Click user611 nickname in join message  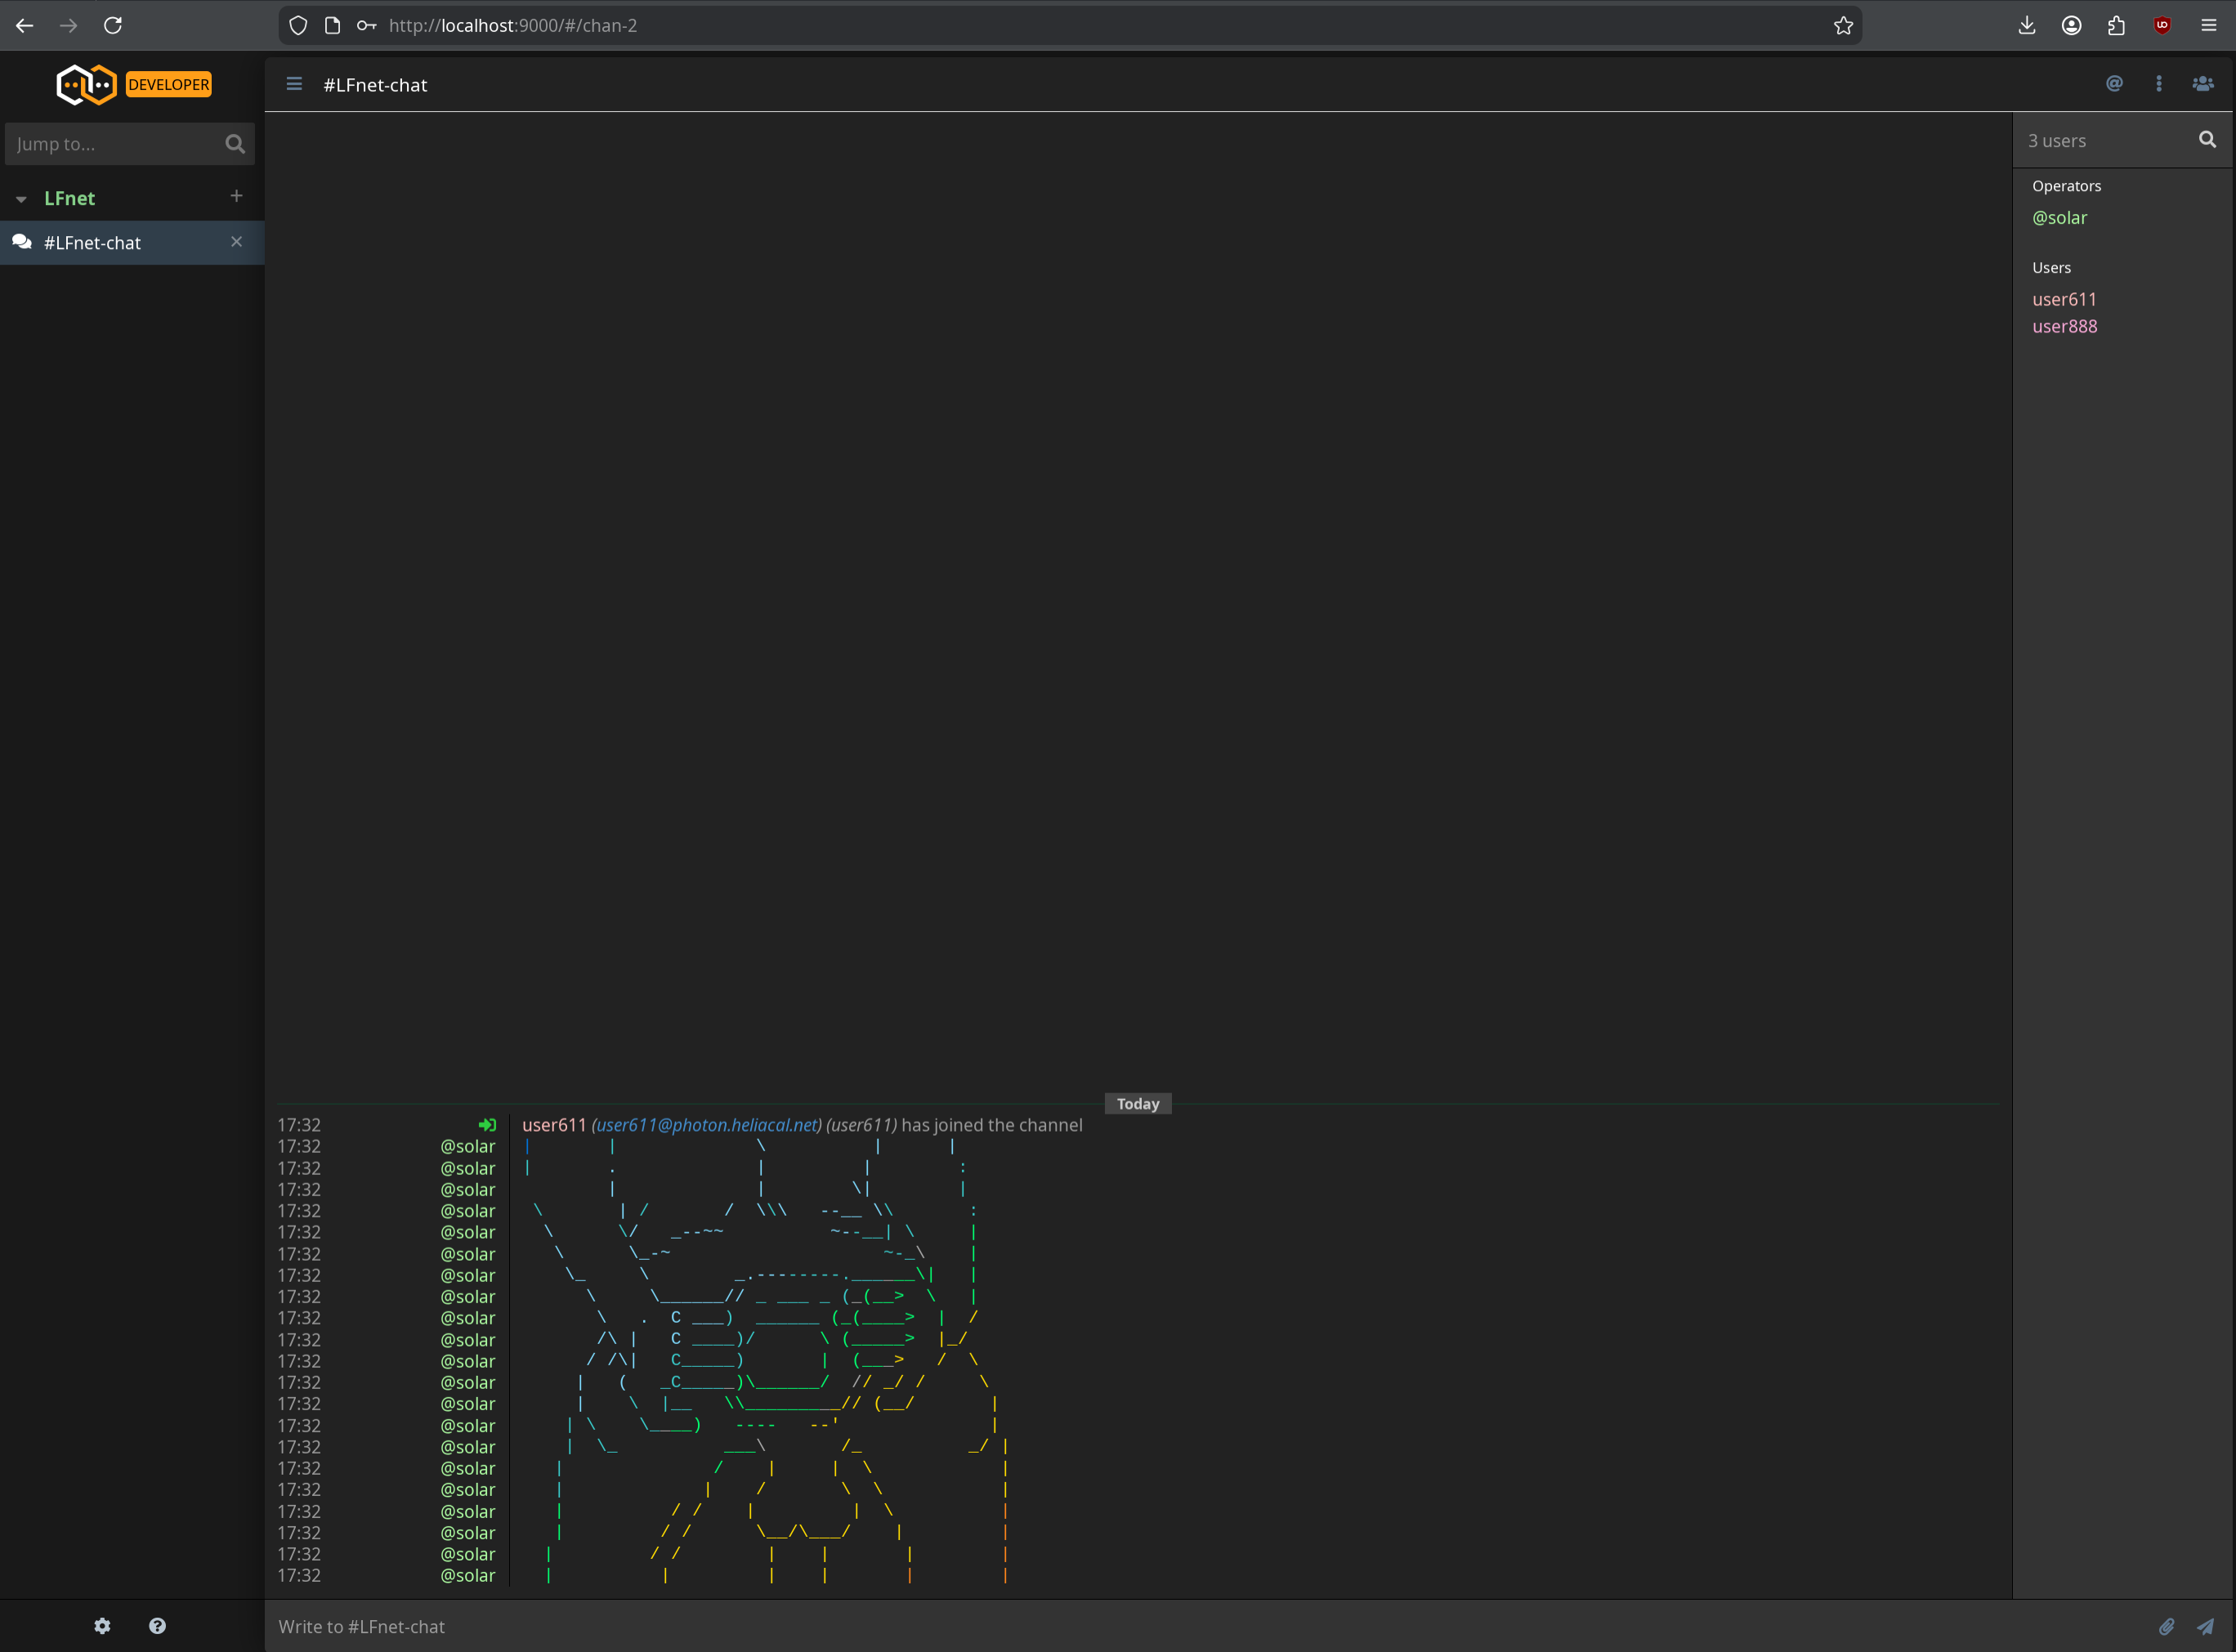[x=554, y=1125]
